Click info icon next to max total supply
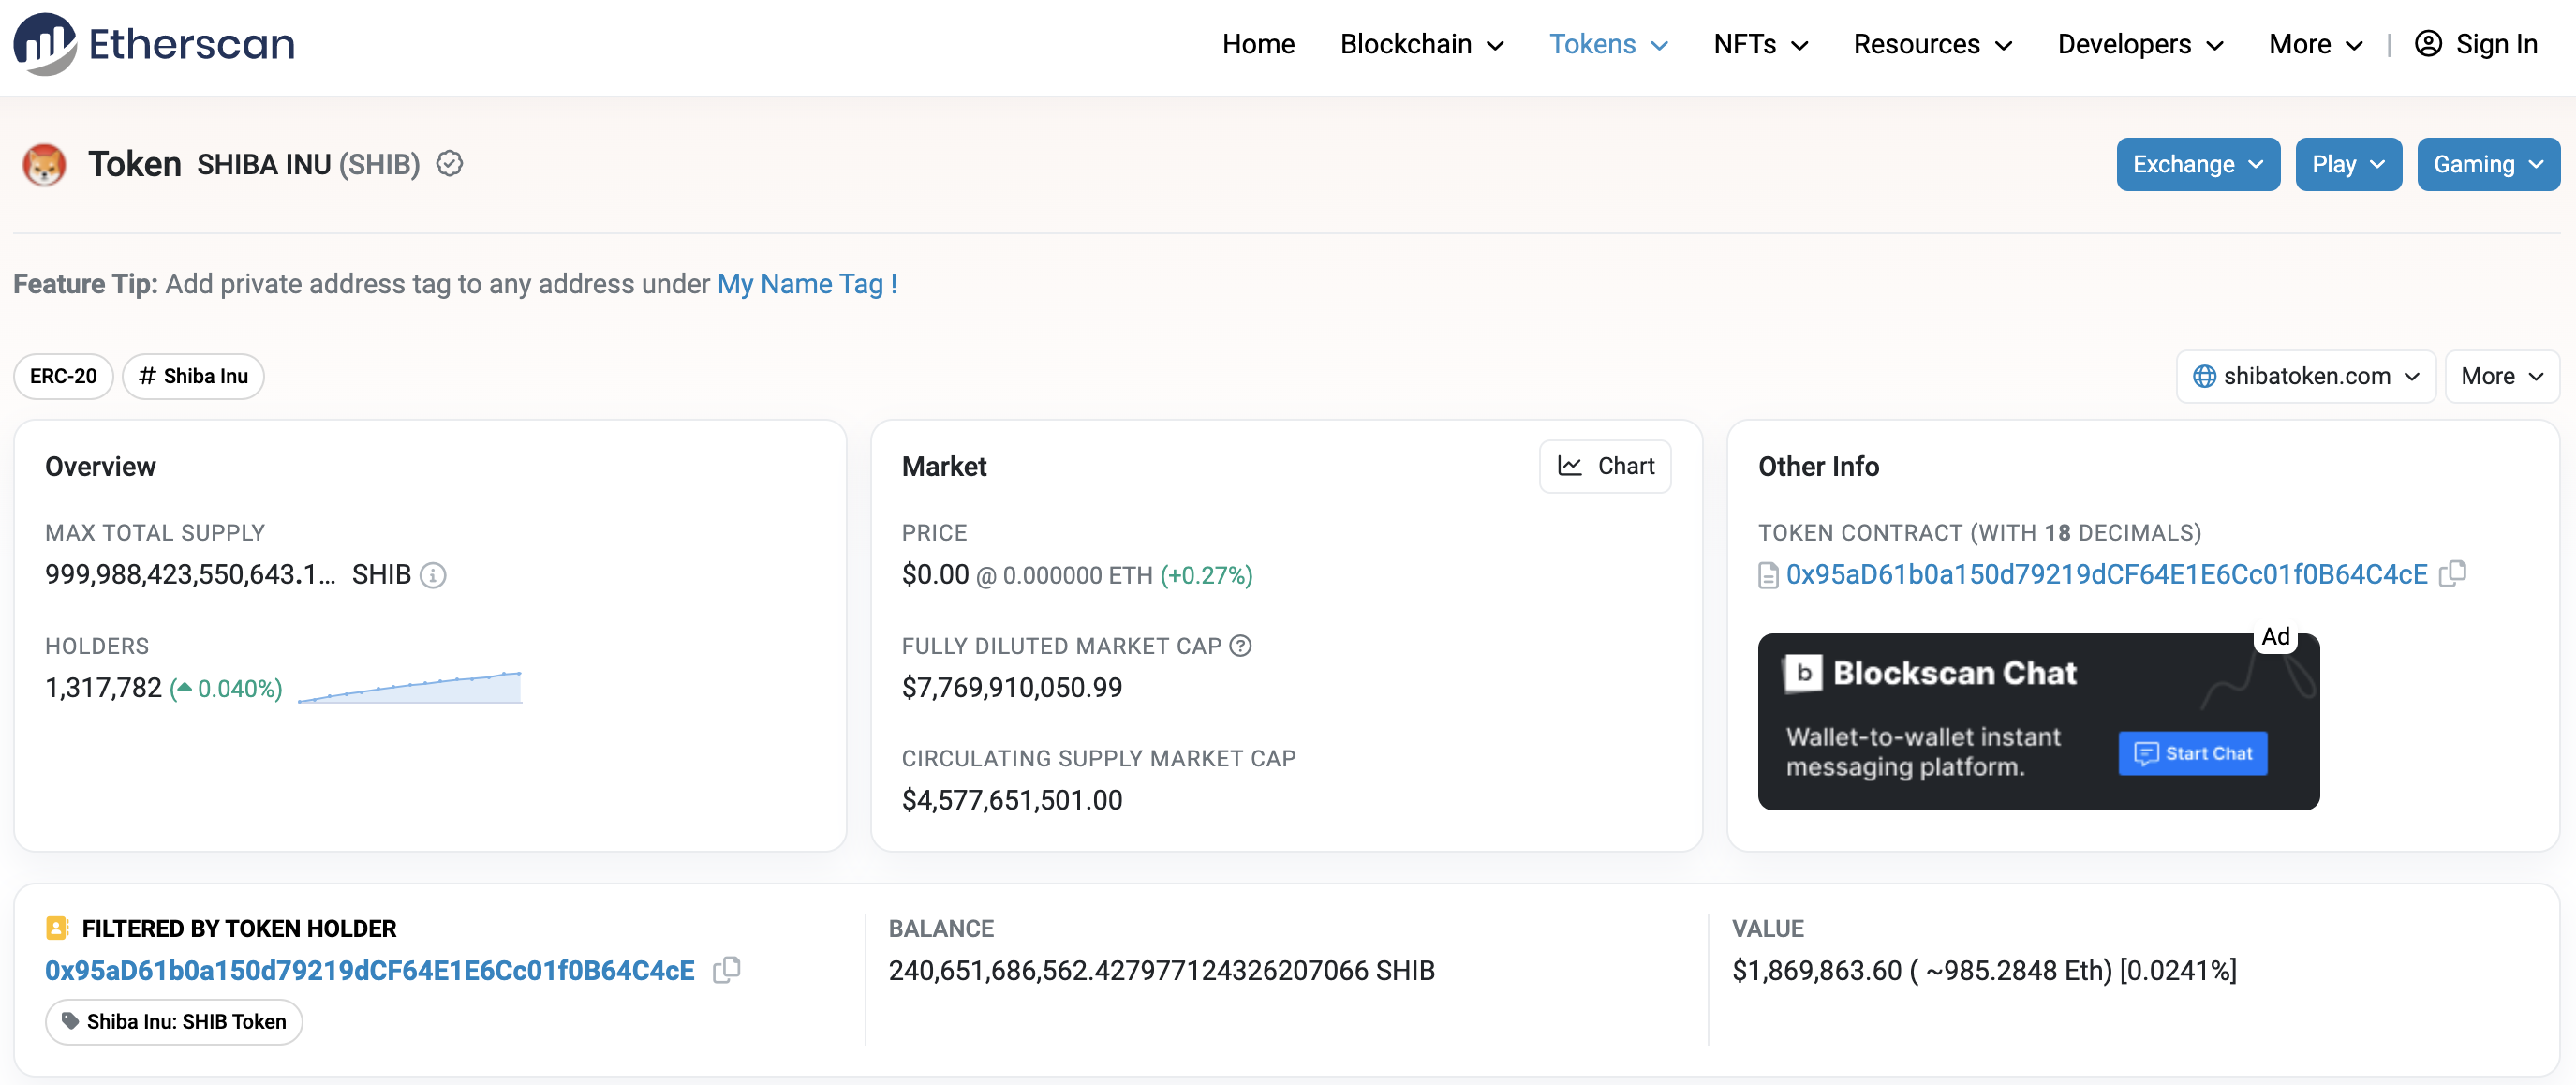The height and width of the screenshot is (1085, 2576). coord(433,575)
